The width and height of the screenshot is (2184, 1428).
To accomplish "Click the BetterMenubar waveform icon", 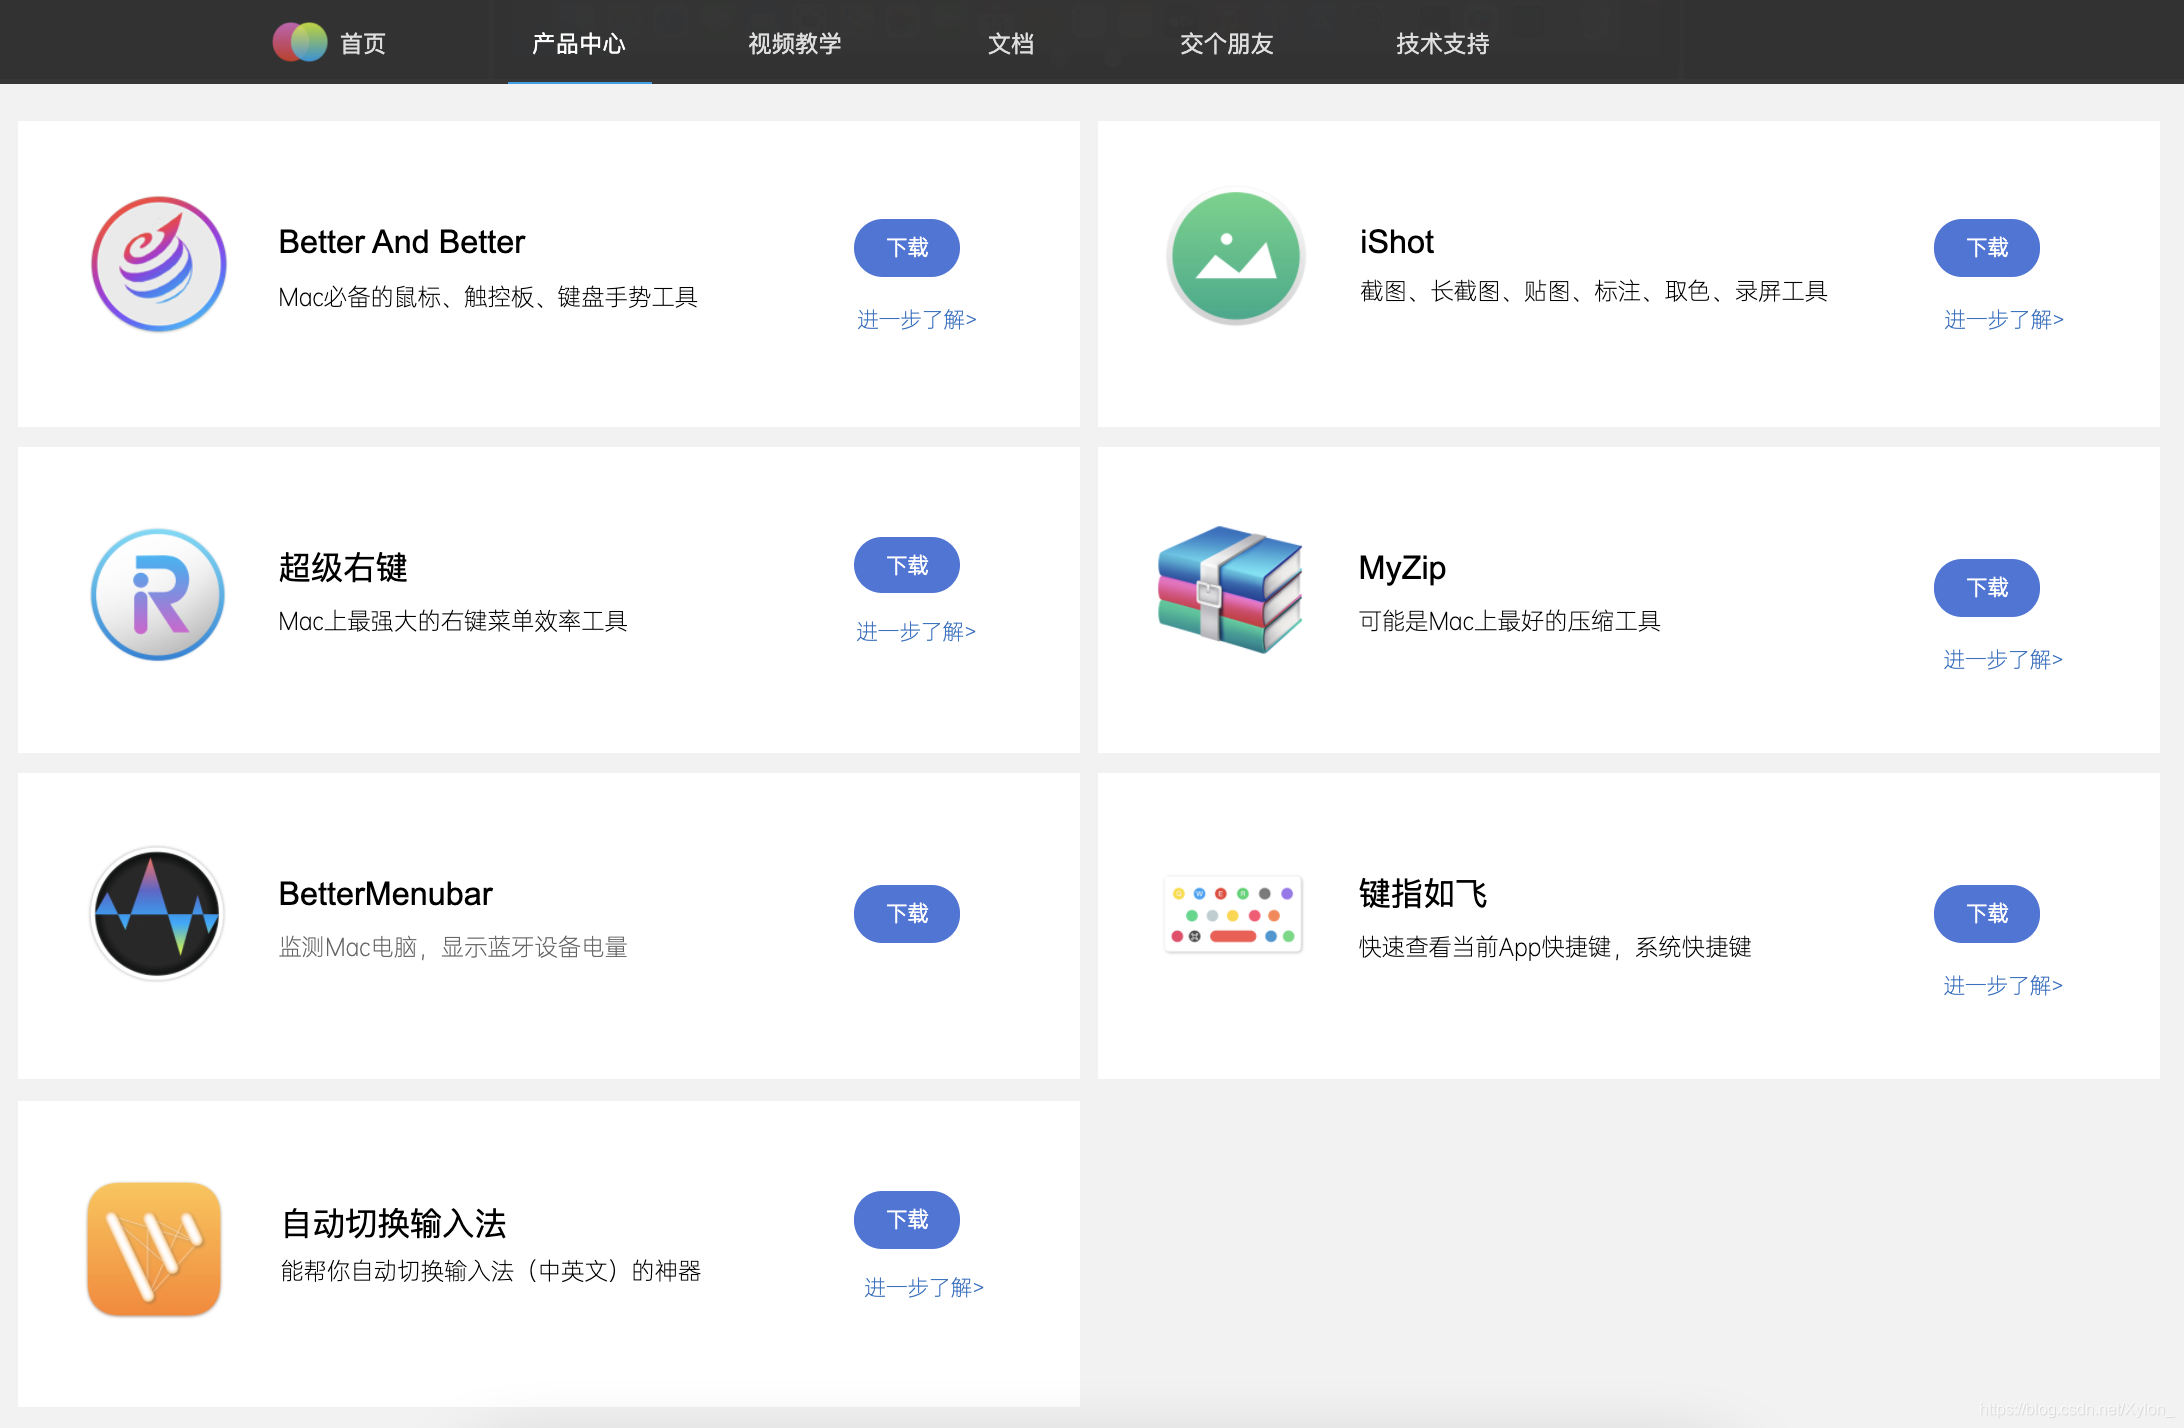I will (156, 913).
